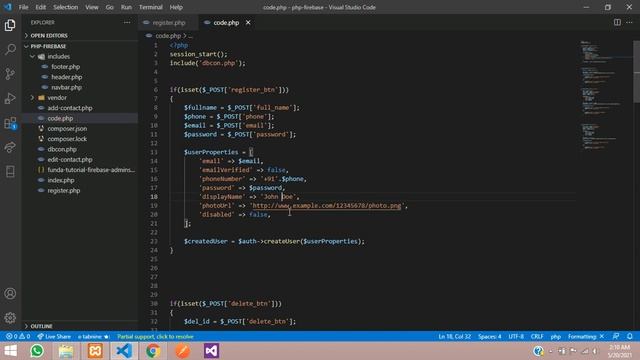Open the Edit menu
The height and width of the screenshot is (360, 640).
40,7
